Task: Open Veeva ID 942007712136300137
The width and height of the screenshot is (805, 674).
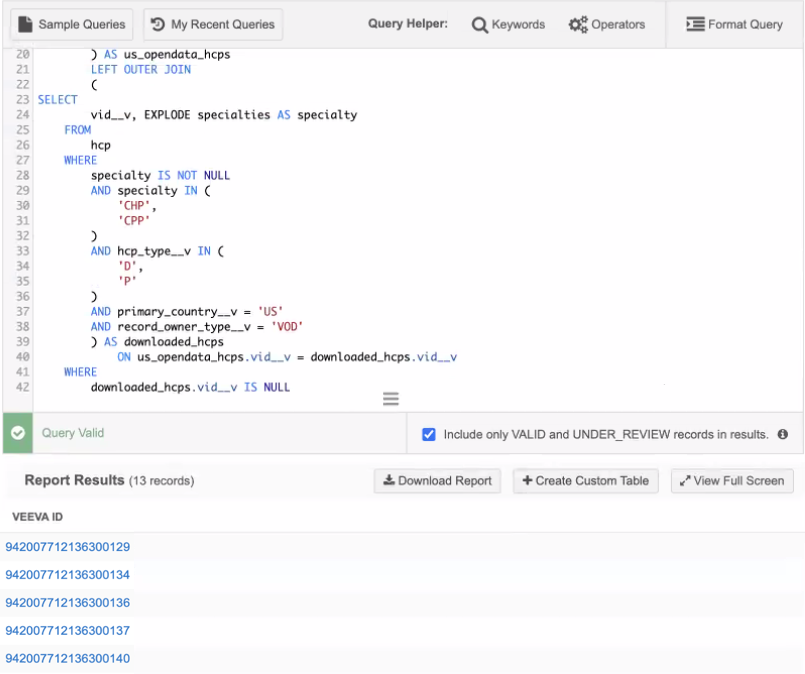Action: (x=68, y=631)
